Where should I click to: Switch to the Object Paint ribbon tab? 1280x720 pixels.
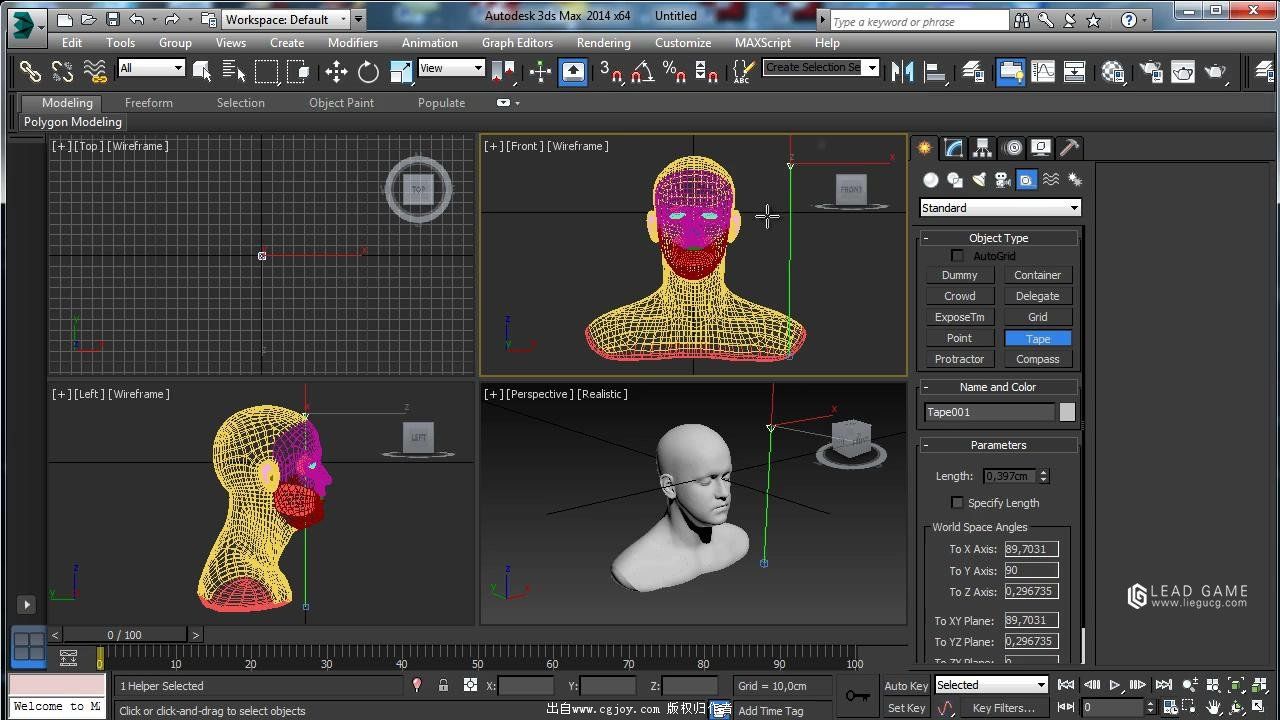pyautogui.click(x=341, y=103)
